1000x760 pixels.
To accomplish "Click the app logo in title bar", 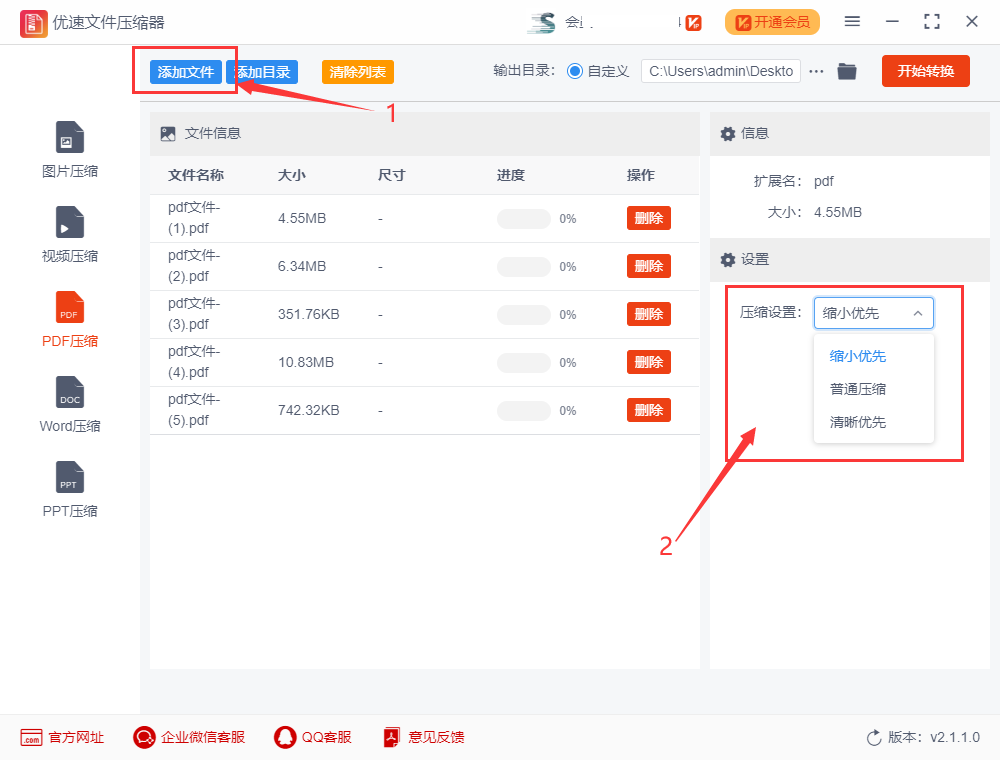I will pyautogui.click(x=33, y=23).
